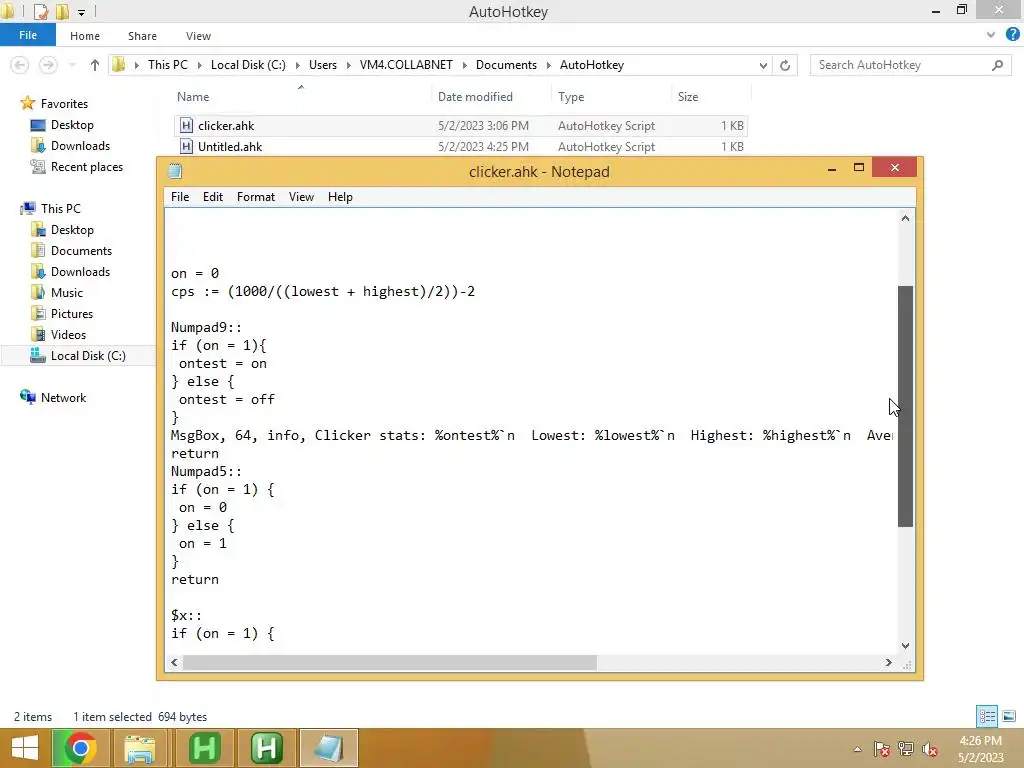Image resolution: width=1024 pixels, height=768 pixels.
Task: Open Downloads under Favorites
Action: (80, 146)
